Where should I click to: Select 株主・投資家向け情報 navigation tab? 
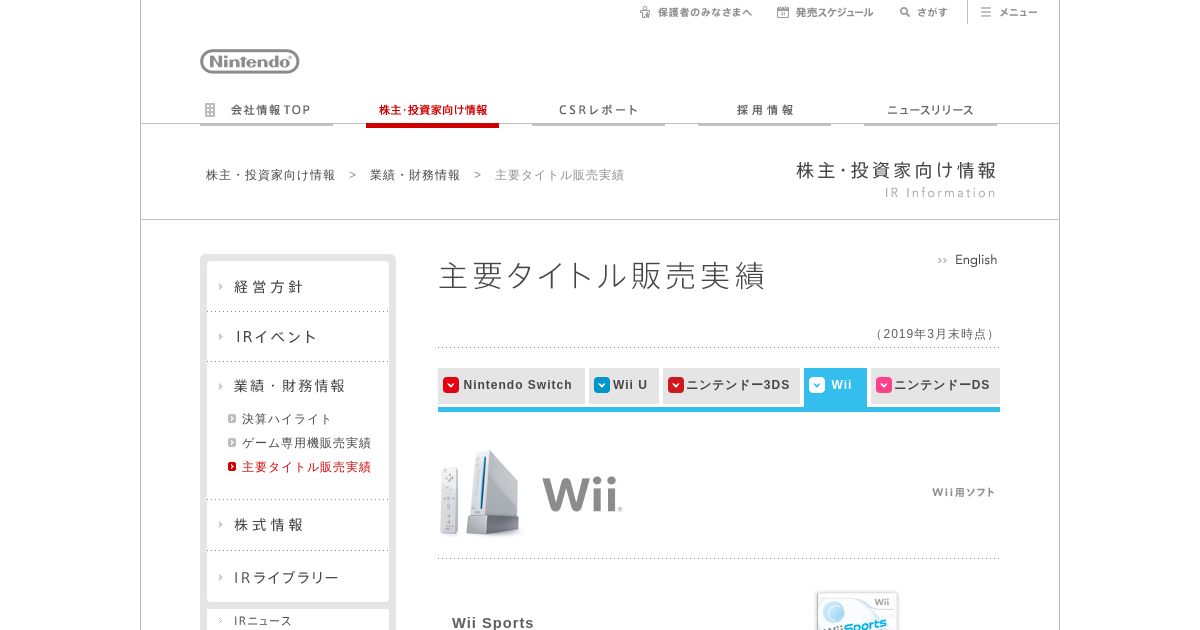[x=432, y=111]
